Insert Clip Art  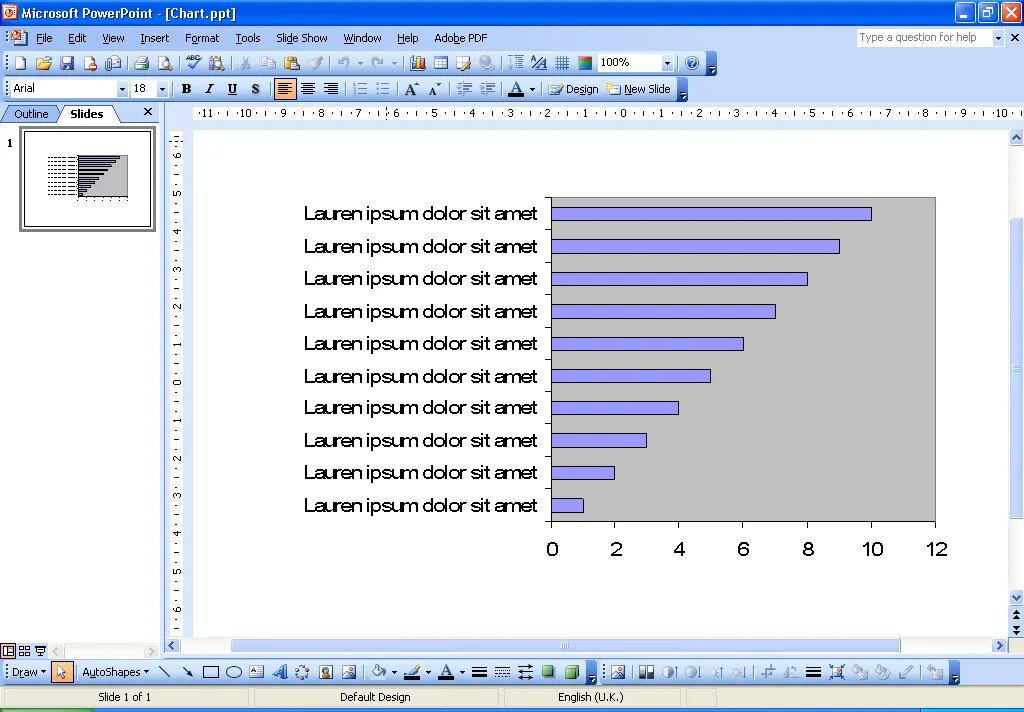(326, 672)
